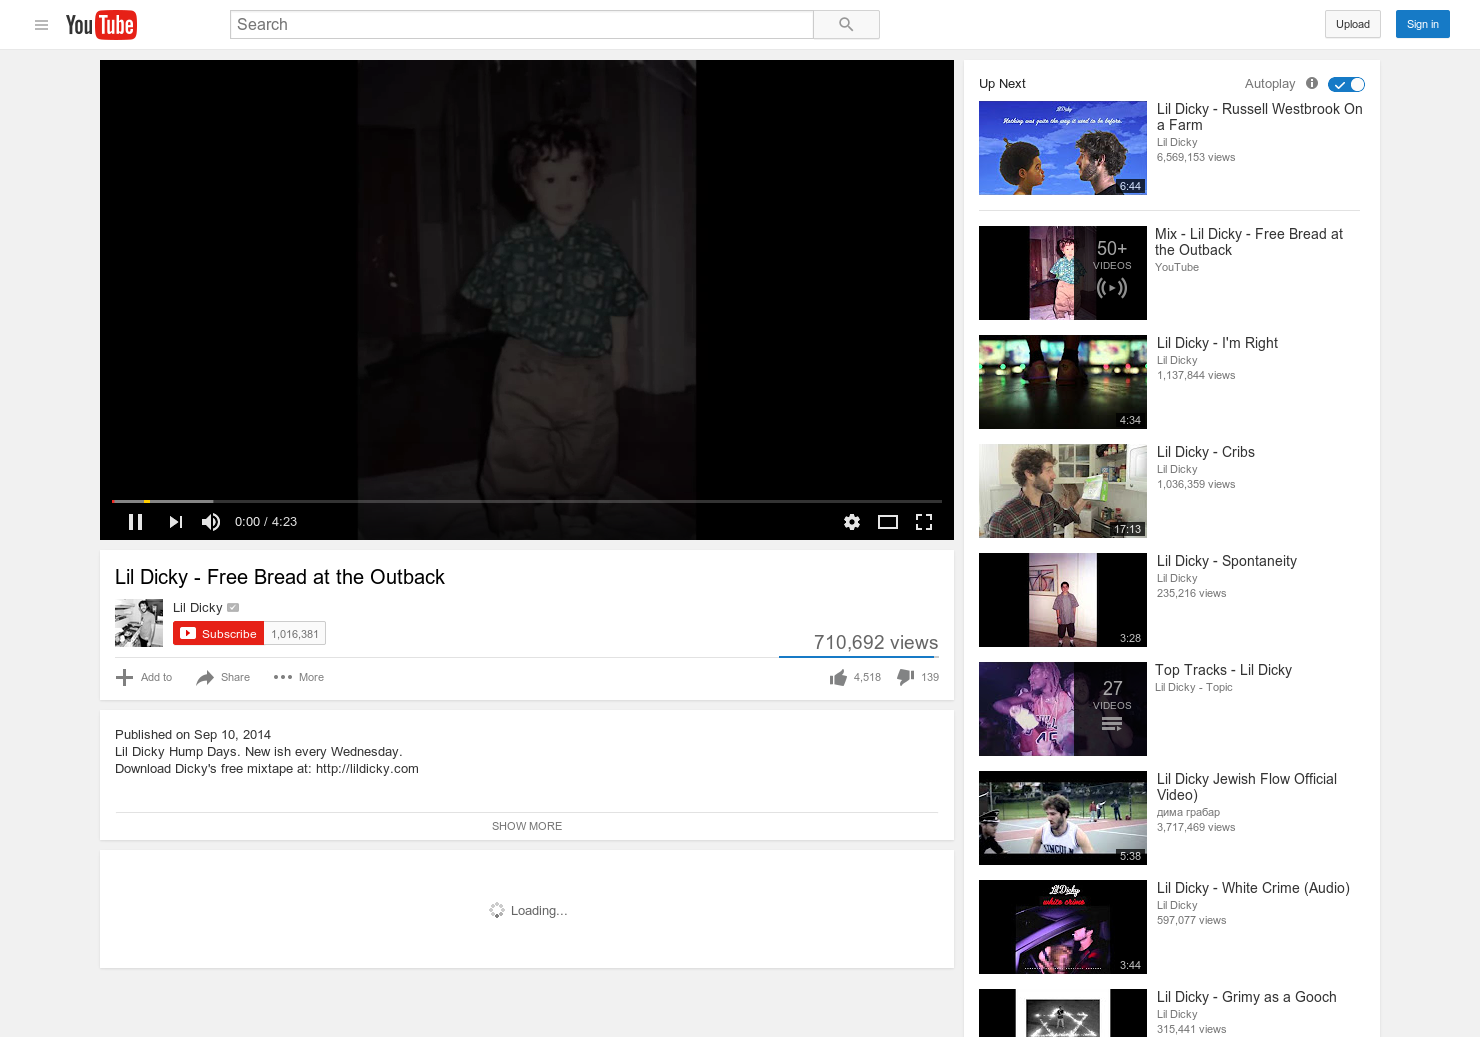Open Russell Westbrook On a Farm thumbnail
This screenshot has width=1480, height=1037.
coord(1063,148)
